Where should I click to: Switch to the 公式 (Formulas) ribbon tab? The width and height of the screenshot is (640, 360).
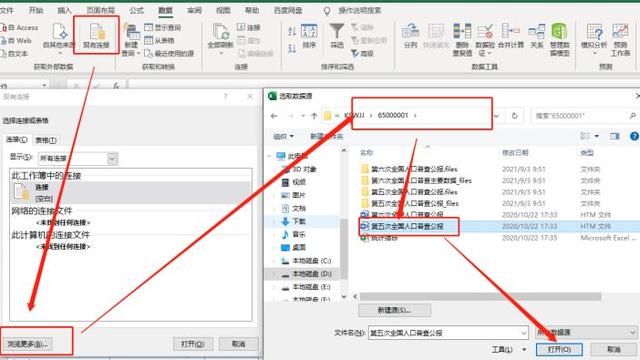[x=137, y=10]
